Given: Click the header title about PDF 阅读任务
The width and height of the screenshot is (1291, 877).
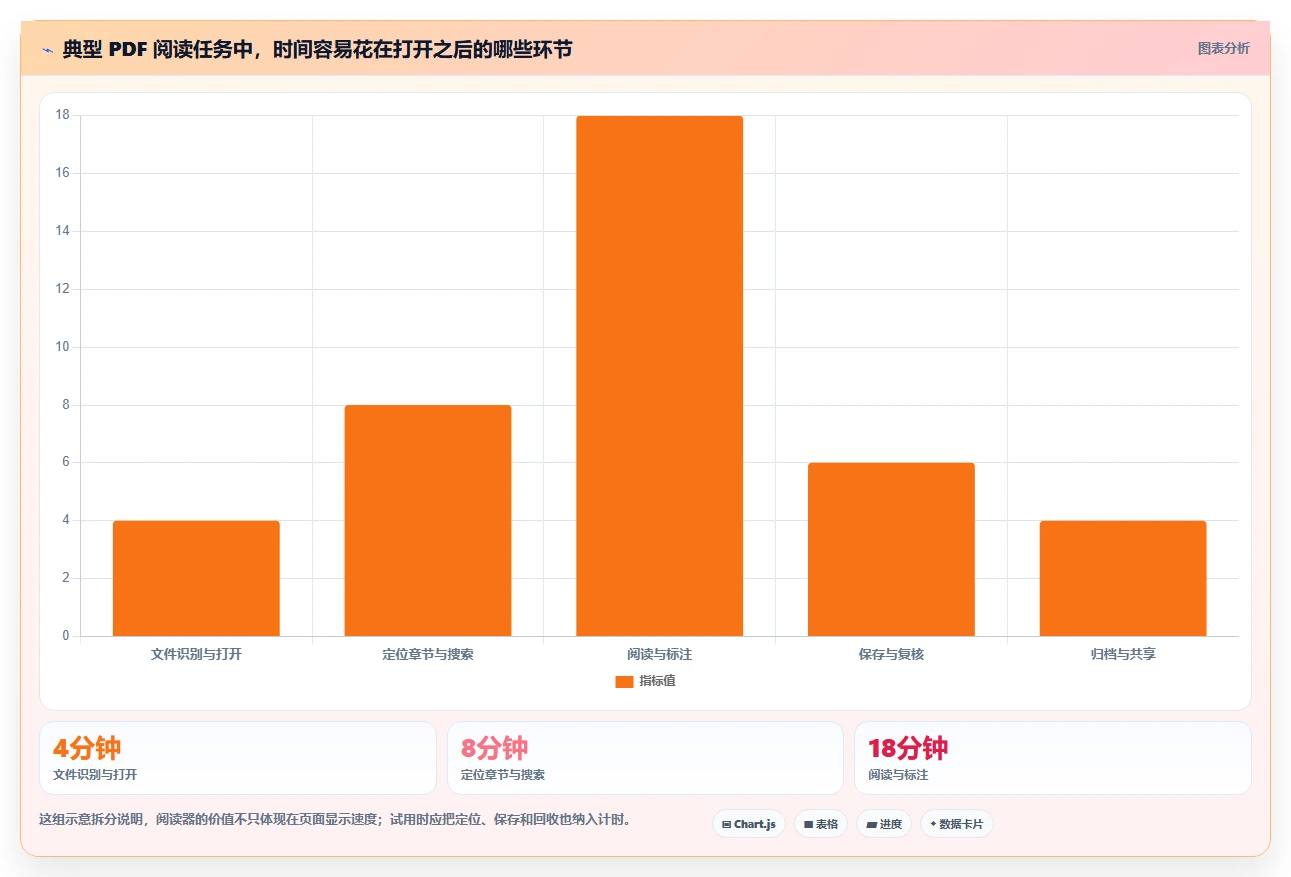Looking at the screenshot, I should coord(317,49).
